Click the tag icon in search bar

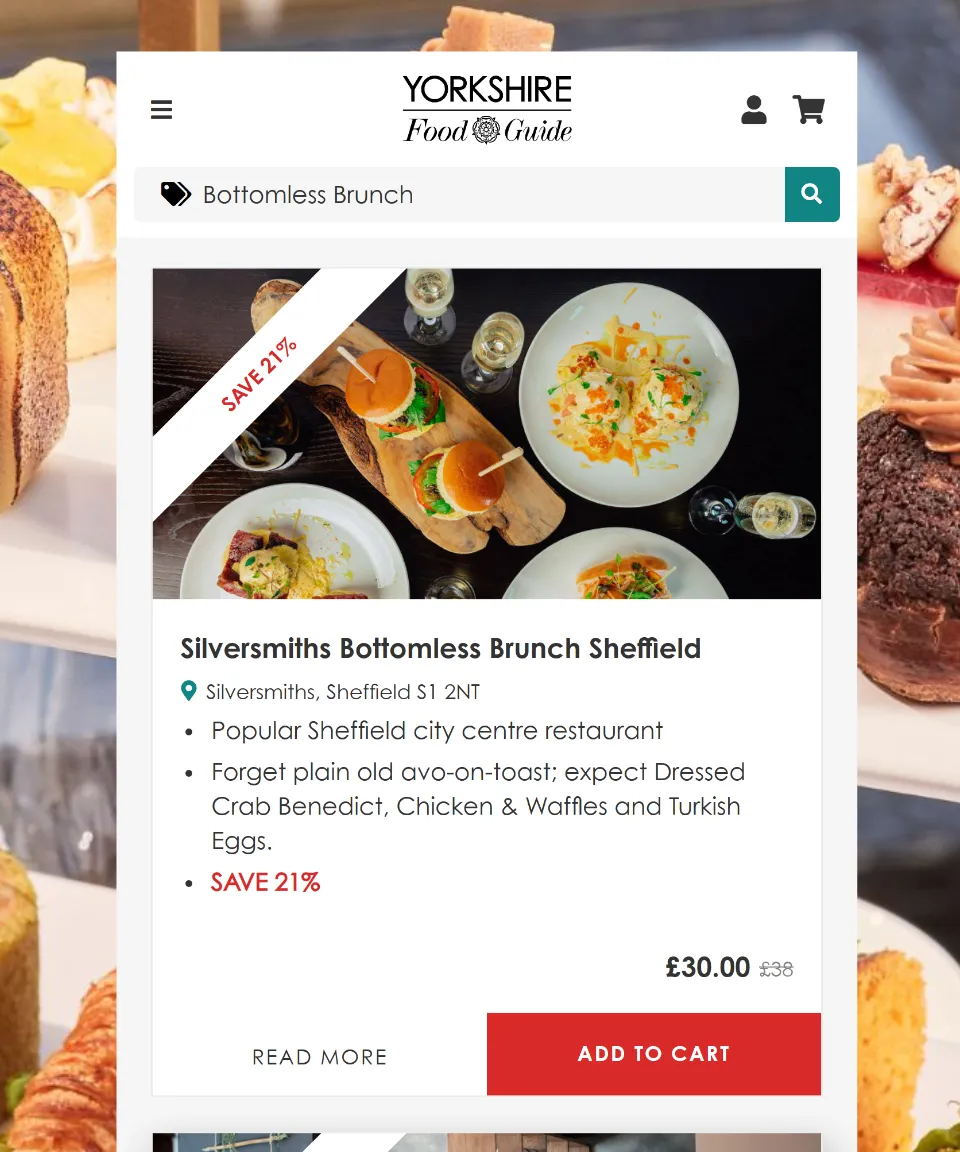pos(176,194)
